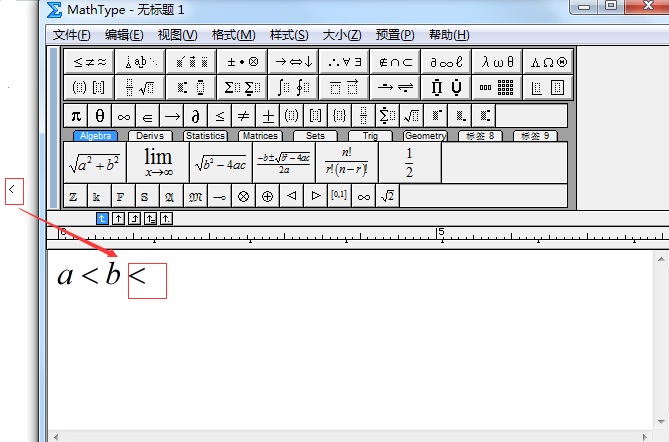Open the summation templates palette
This screenshot has width=669, height=442.
pos(241,87)
